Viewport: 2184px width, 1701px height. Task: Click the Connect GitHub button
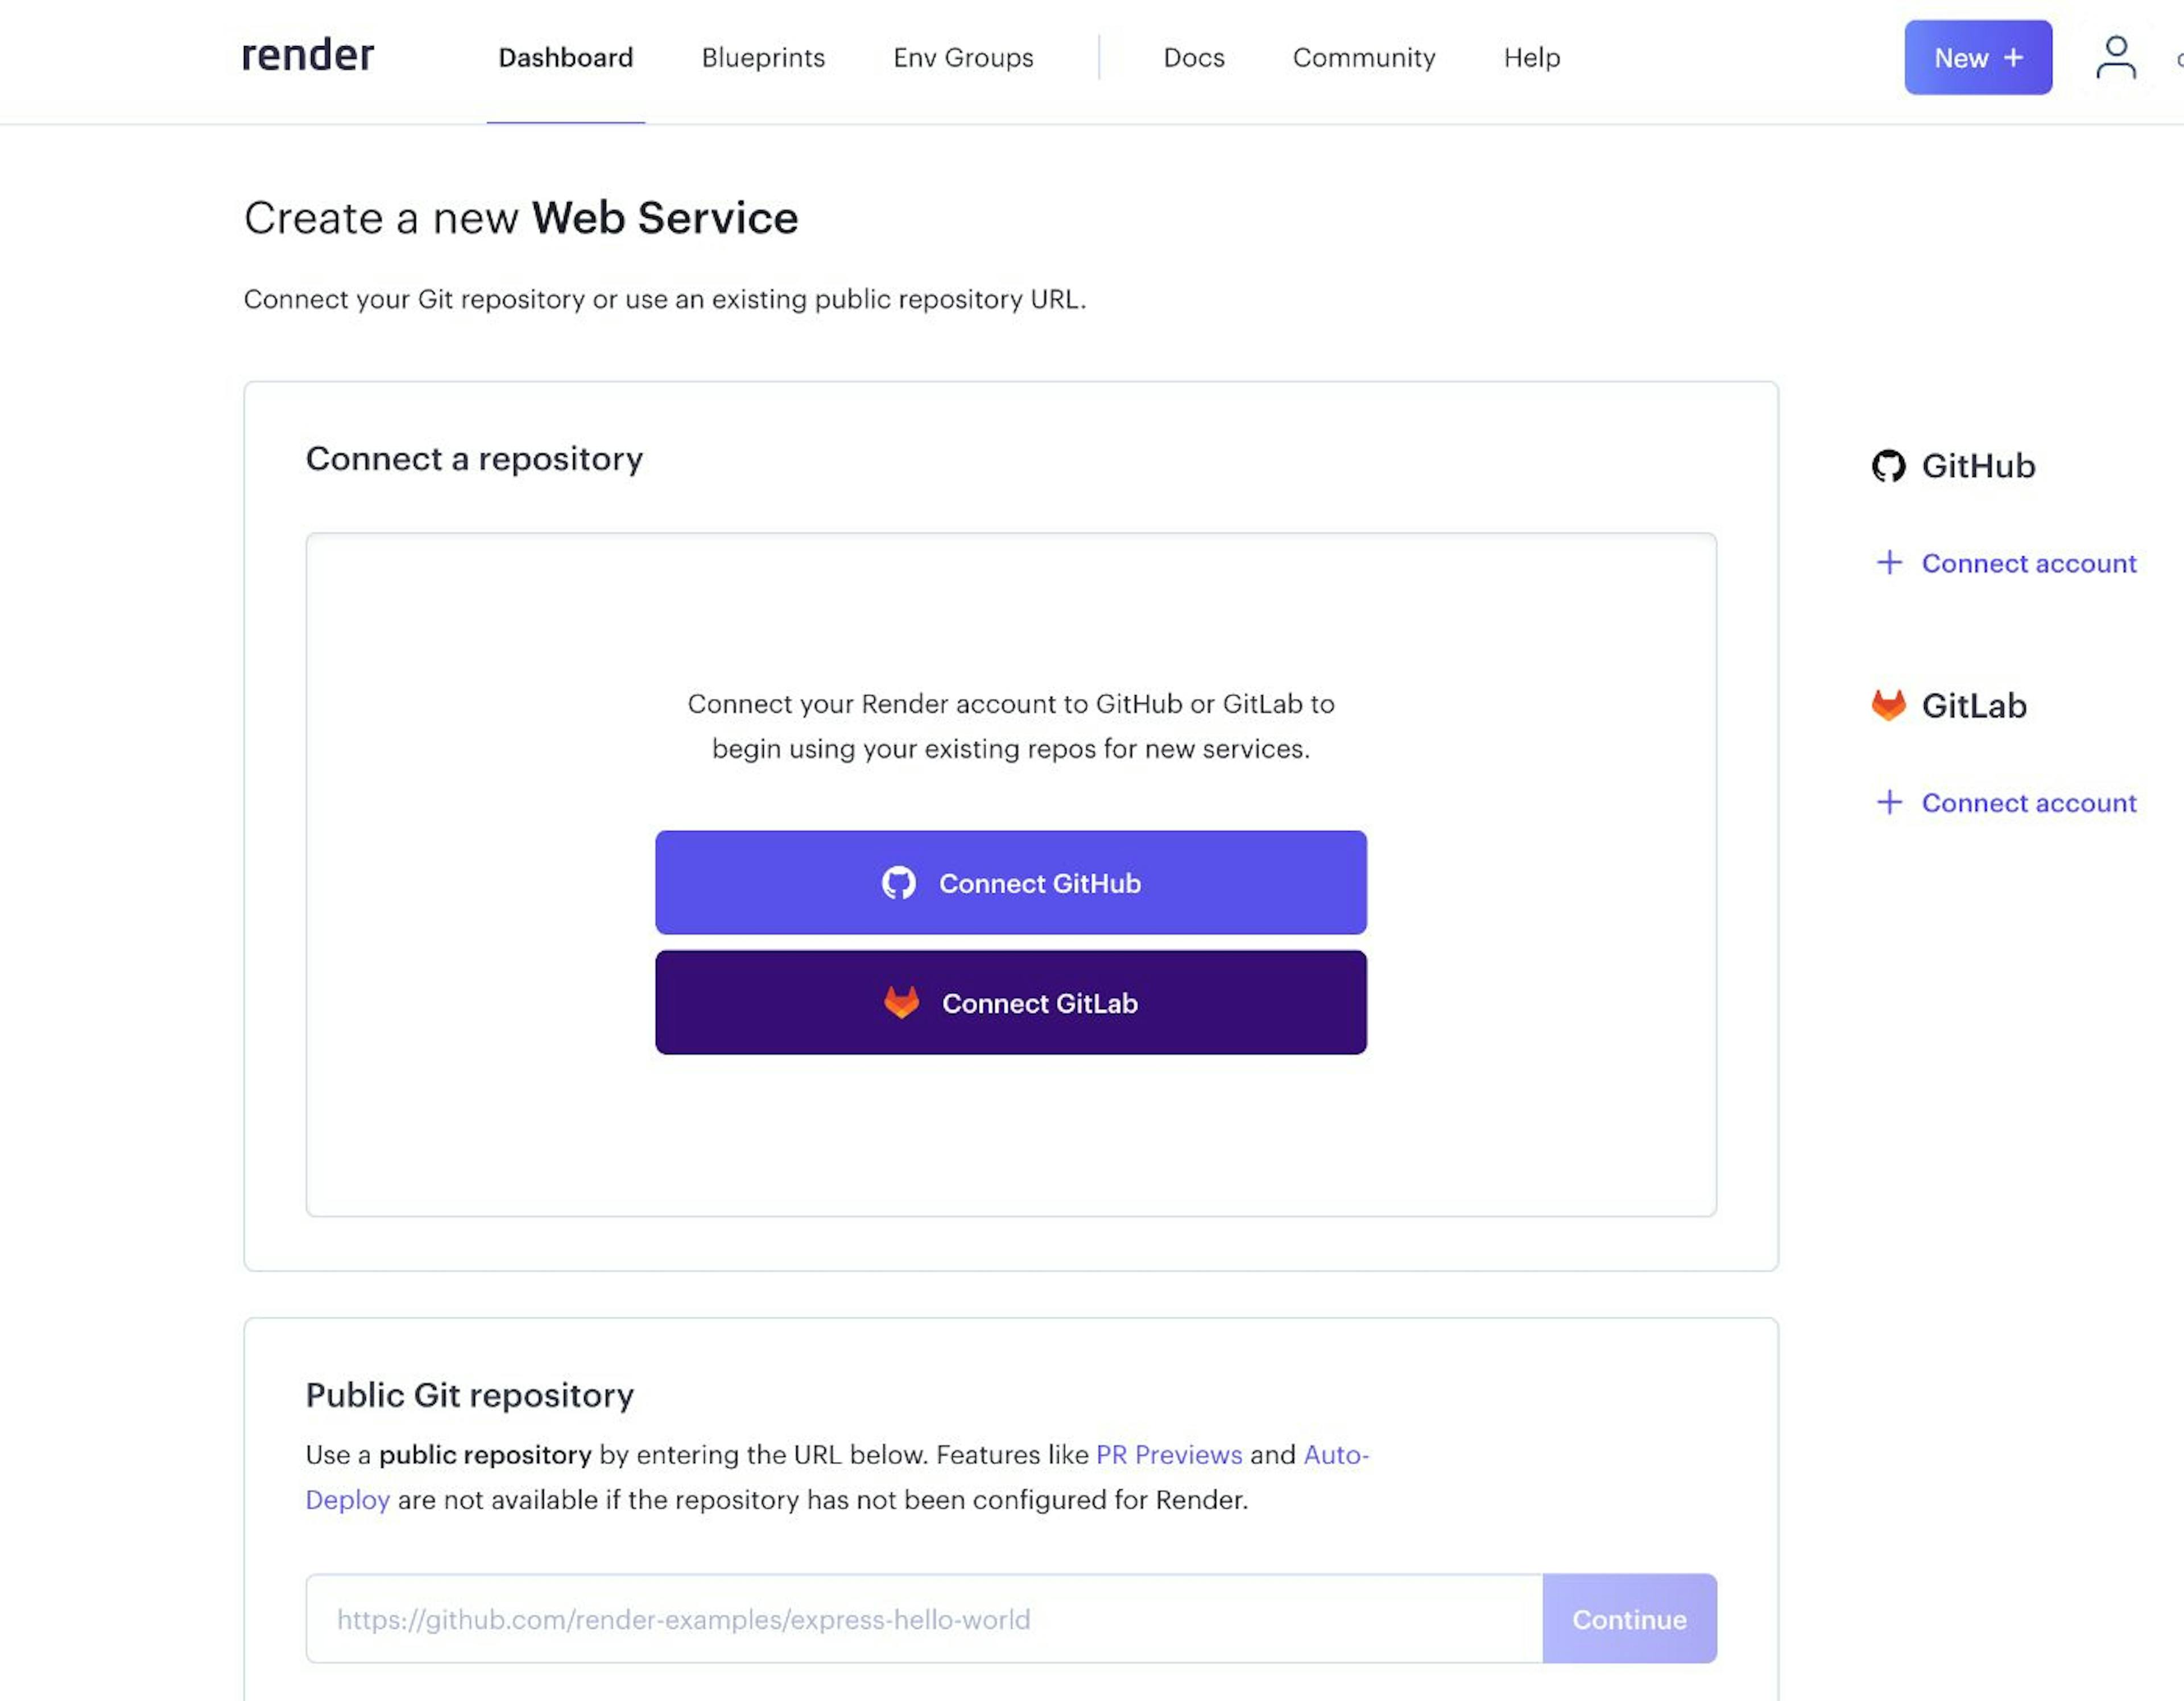pos(1011,882)
